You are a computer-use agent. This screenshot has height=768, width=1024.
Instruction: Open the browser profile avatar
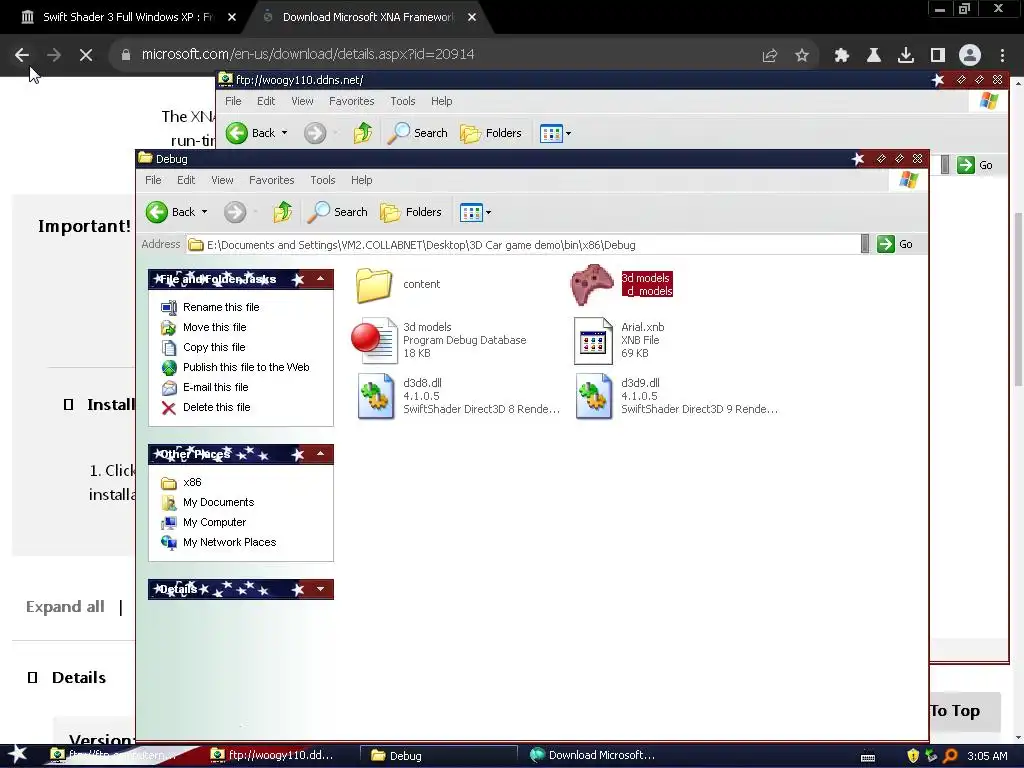tap(970, 56)
